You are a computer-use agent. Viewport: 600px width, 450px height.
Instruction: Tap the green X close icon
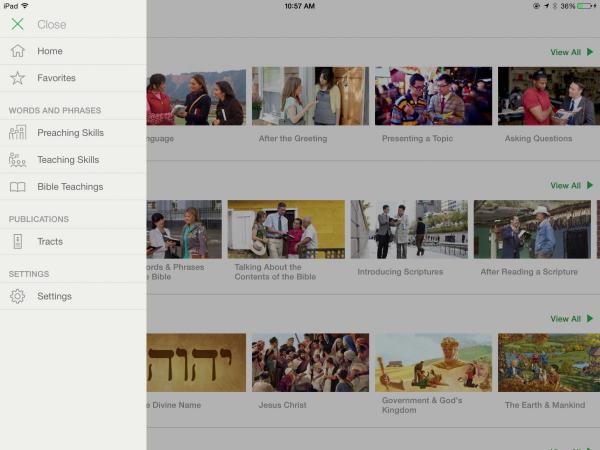click(x=17, y=24)
